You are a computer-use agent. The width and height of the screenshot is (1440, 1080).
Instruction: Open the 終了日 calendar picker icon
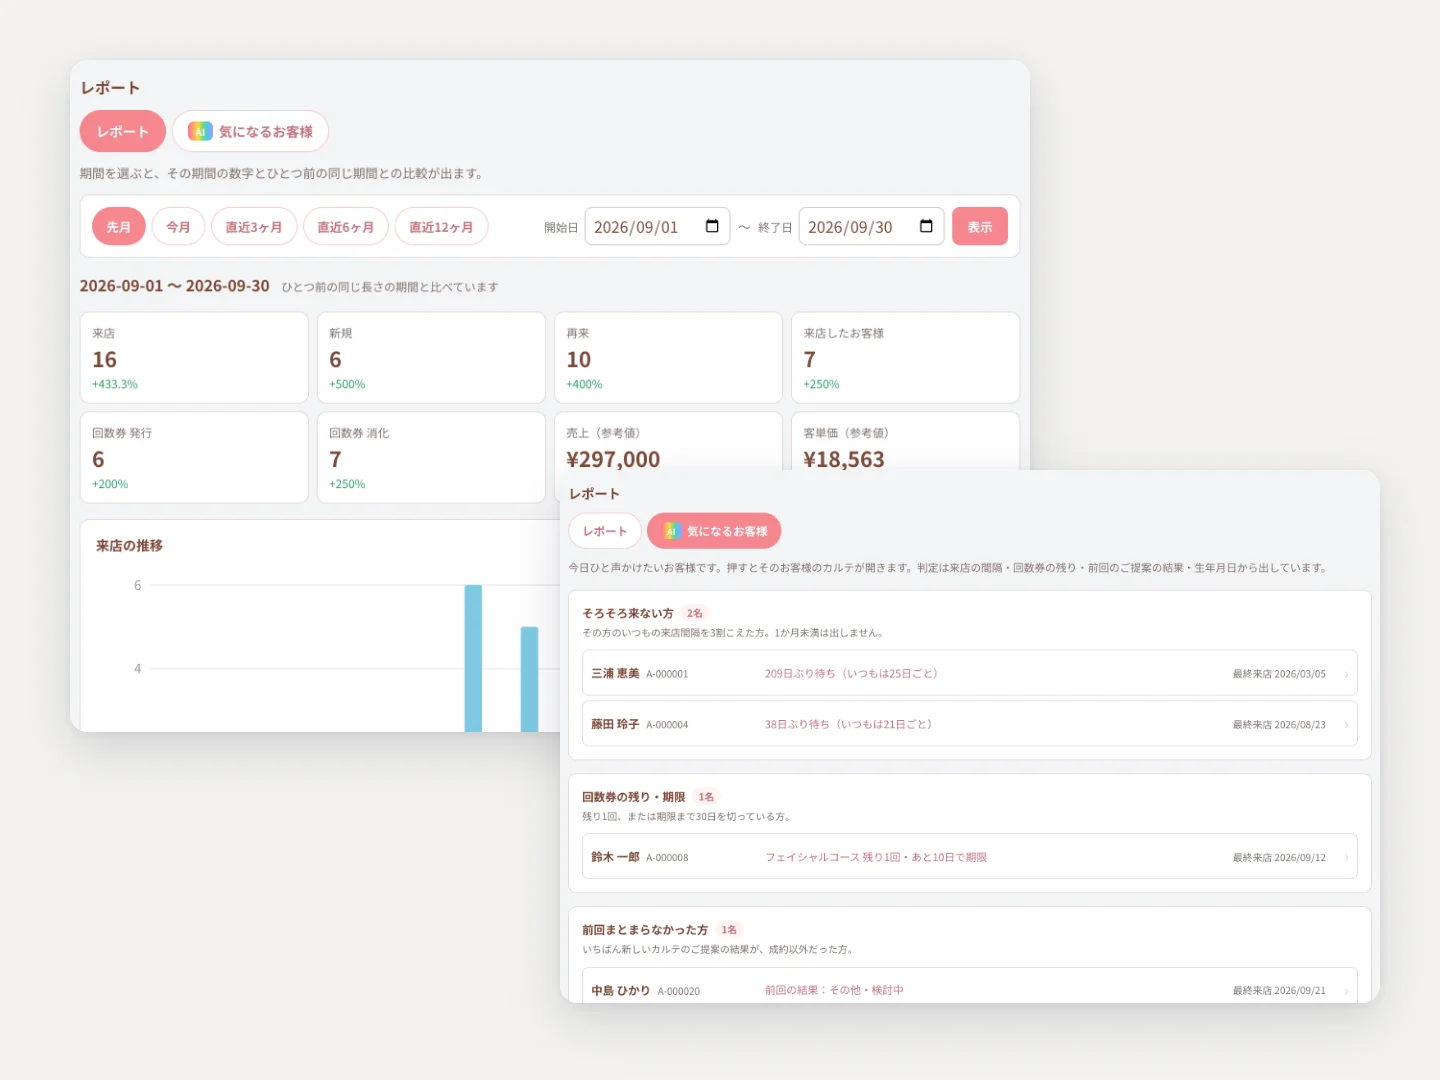tap(926, 226)
